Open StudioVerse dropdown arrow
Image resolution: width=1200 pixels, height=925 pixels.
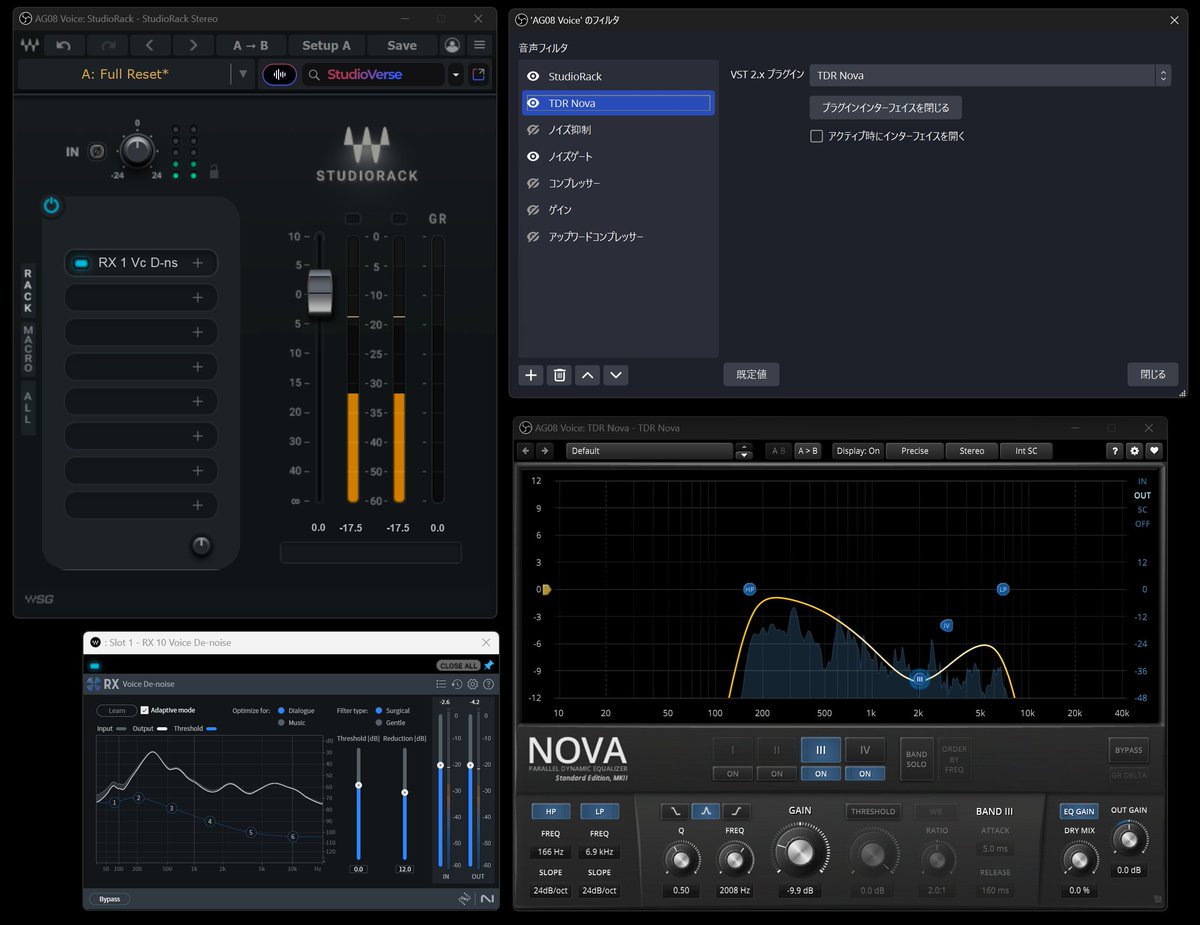click(x=456, y=74)
